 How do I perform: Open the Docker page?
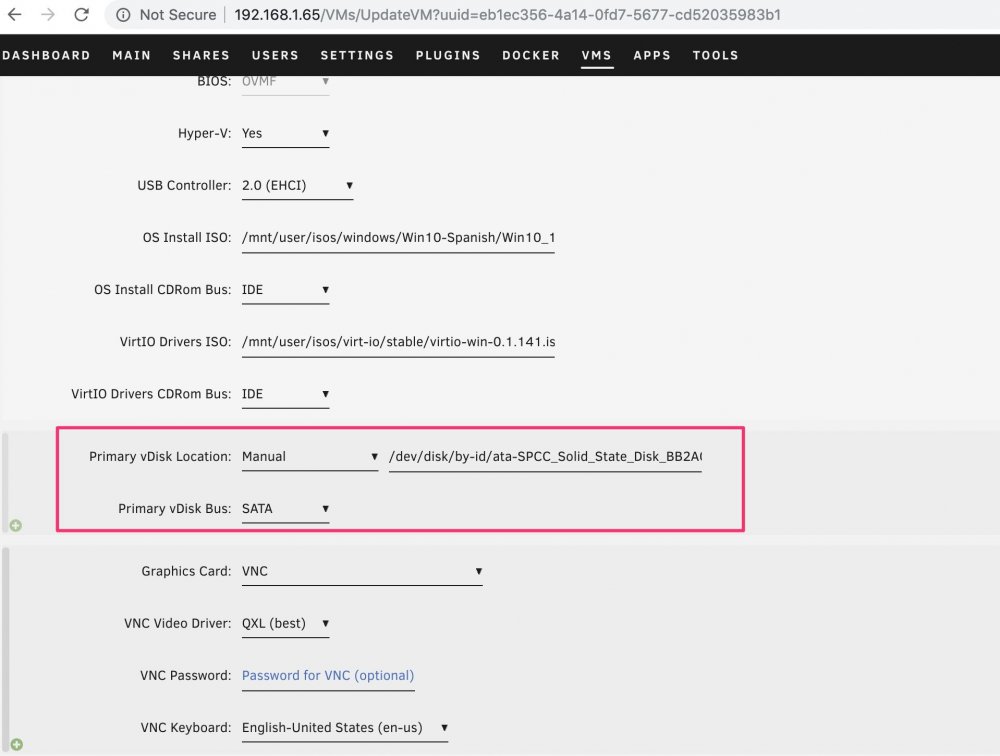click(x=531, y=56)
